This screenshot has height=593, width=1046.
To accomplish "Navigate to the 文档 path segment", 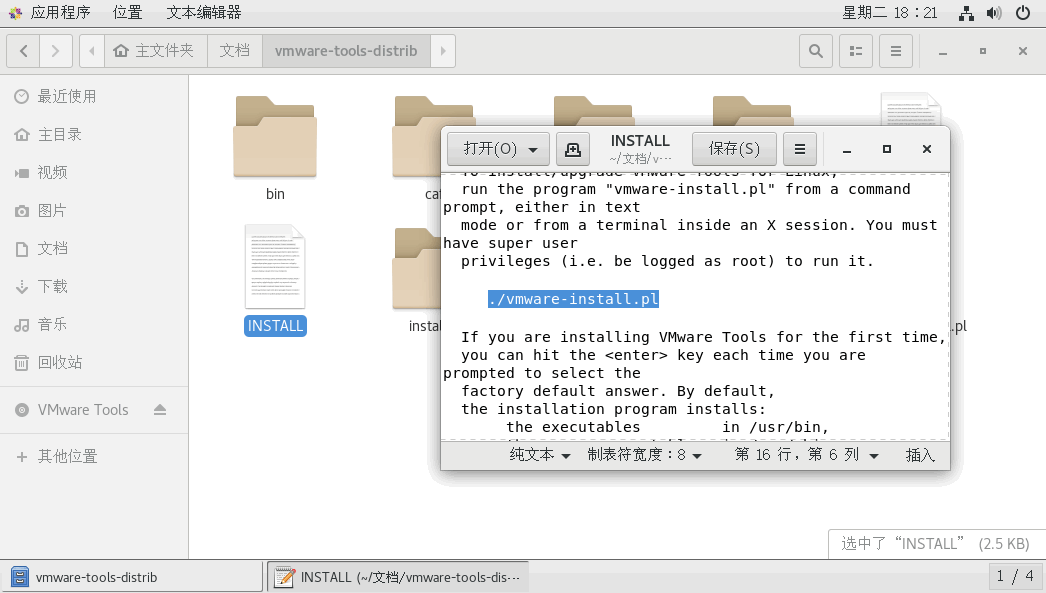I will coord(235,51).
